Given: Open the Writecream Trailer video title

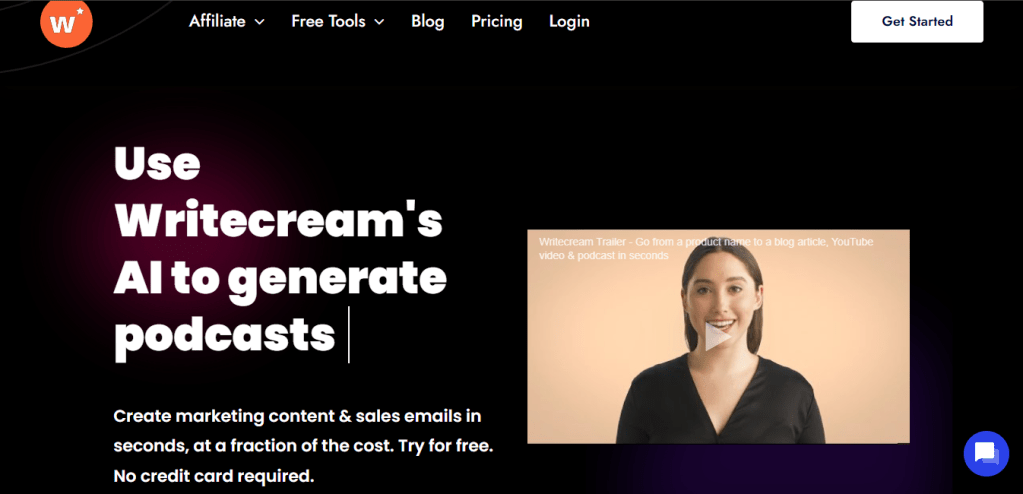Looking at the screenshot, I should (706, 249).
